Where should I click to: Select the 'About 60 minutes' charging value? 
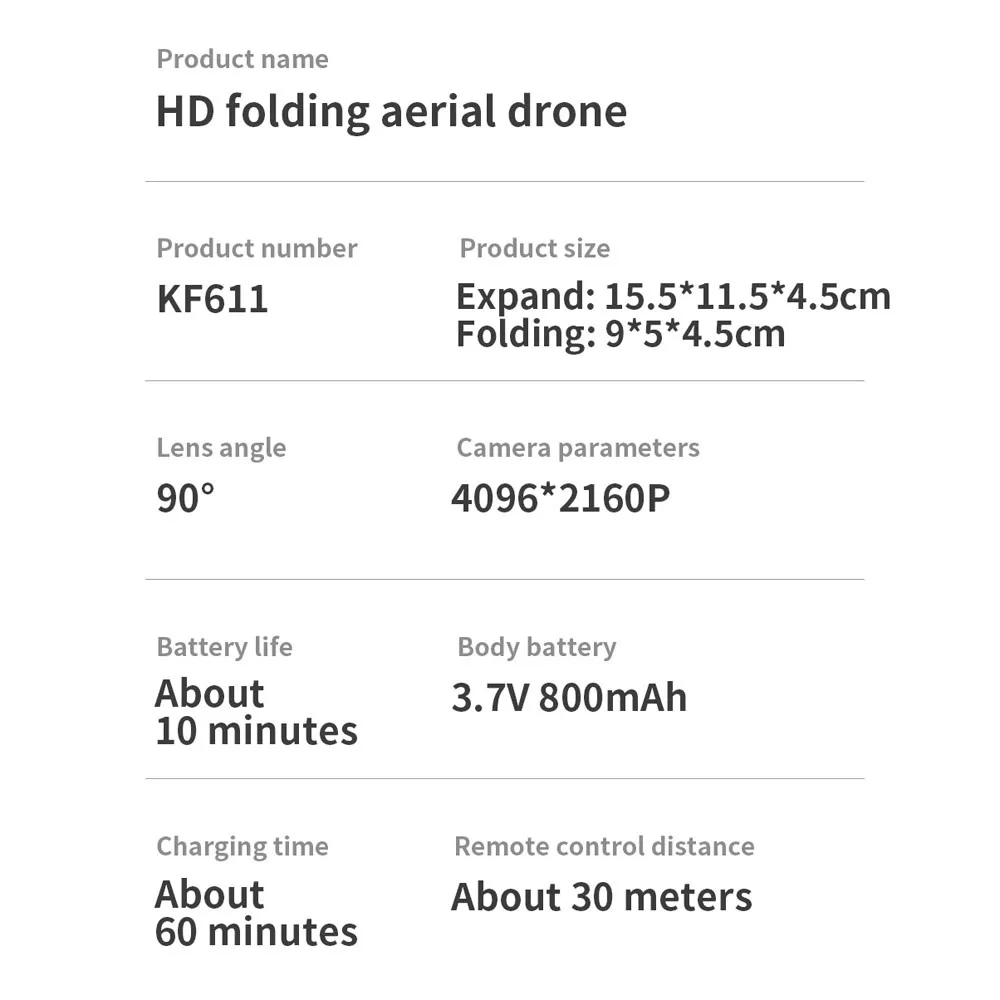point(256,913)
